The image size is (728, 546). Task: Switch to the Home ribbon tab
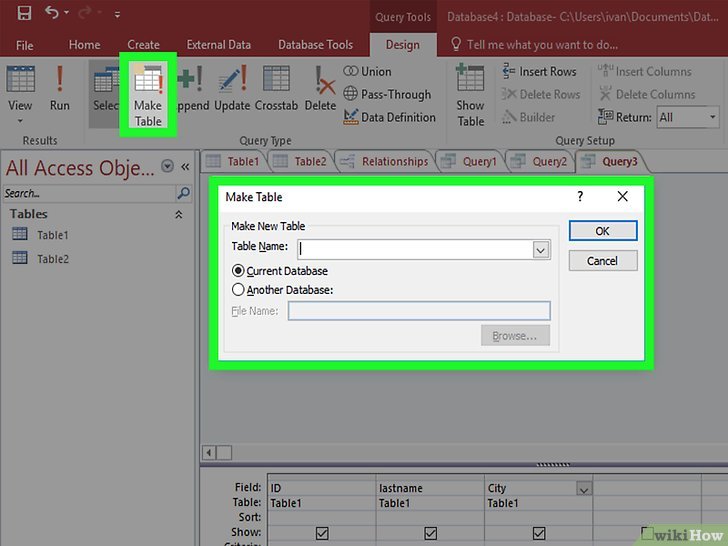coord(84,45)
